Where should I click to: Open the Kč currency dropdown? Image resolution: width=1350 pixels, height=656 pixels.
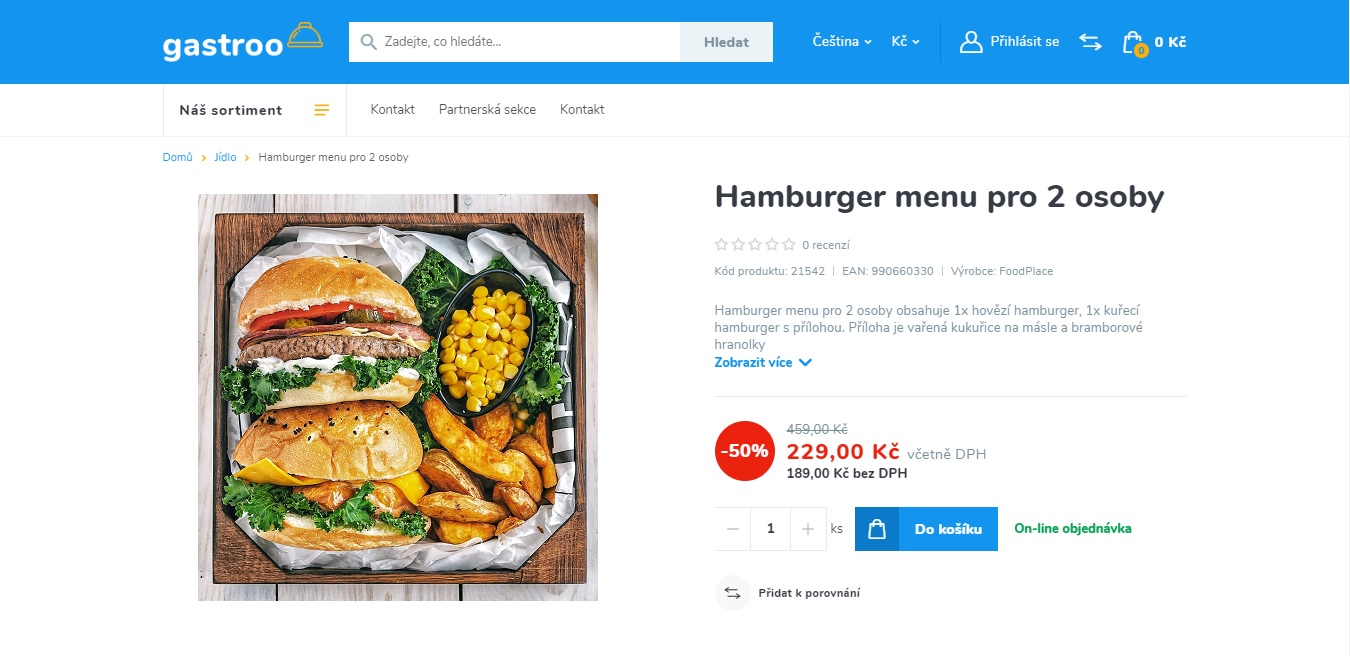[x=905, y=42]
